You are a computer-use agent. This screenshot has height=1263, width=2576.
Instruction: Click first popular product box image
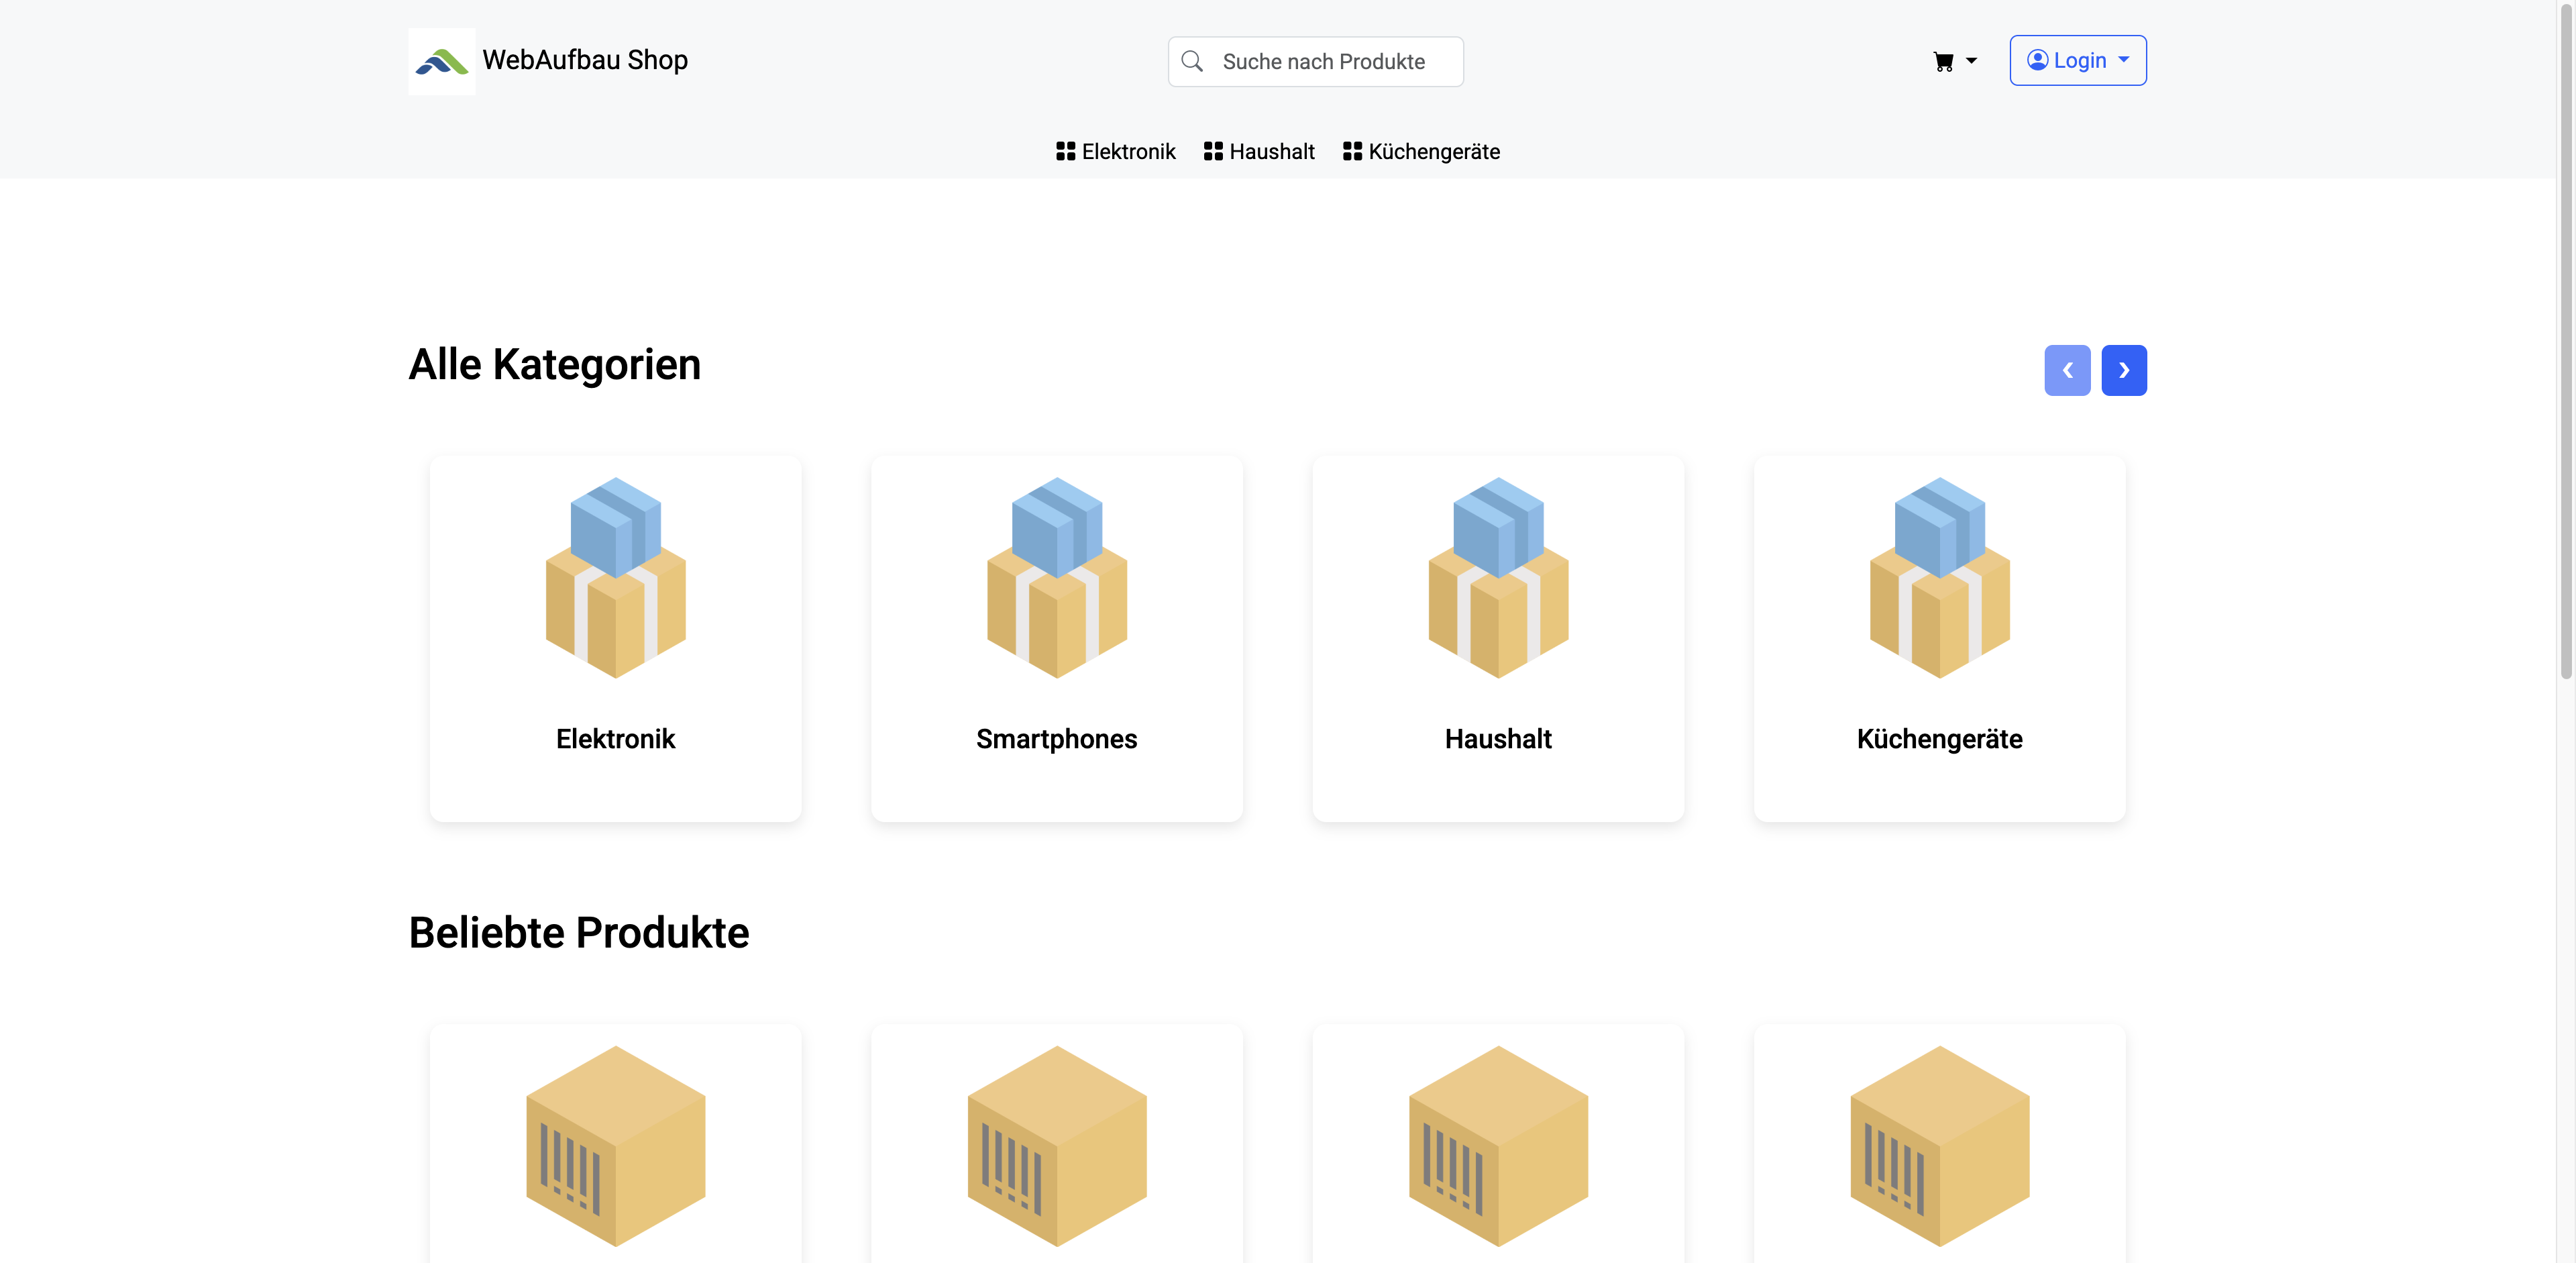pos(615,1145)
